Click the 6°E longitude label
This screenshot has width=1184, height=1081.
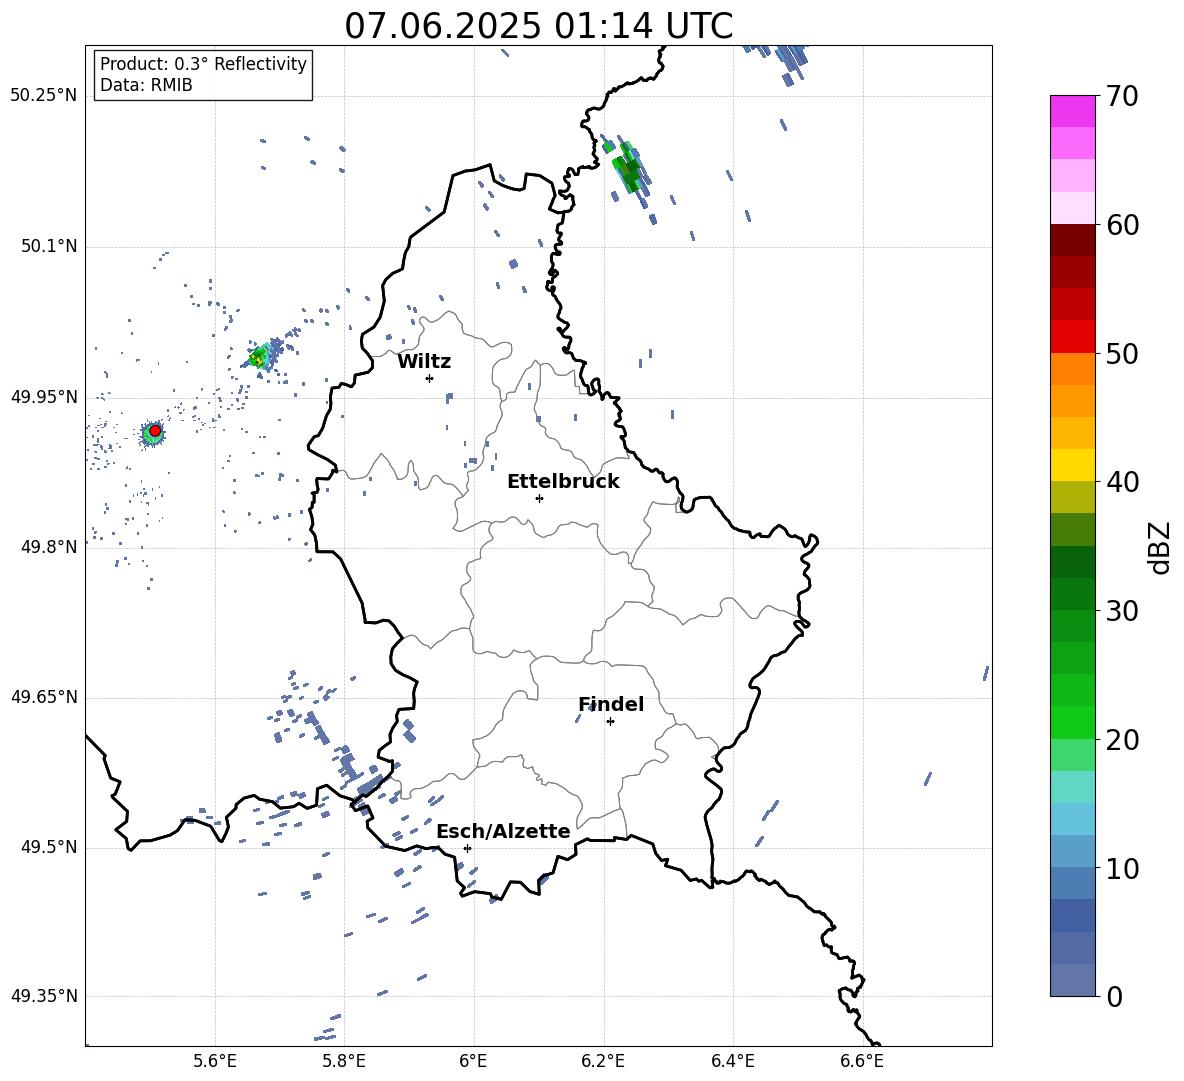tap(473, 1061)
